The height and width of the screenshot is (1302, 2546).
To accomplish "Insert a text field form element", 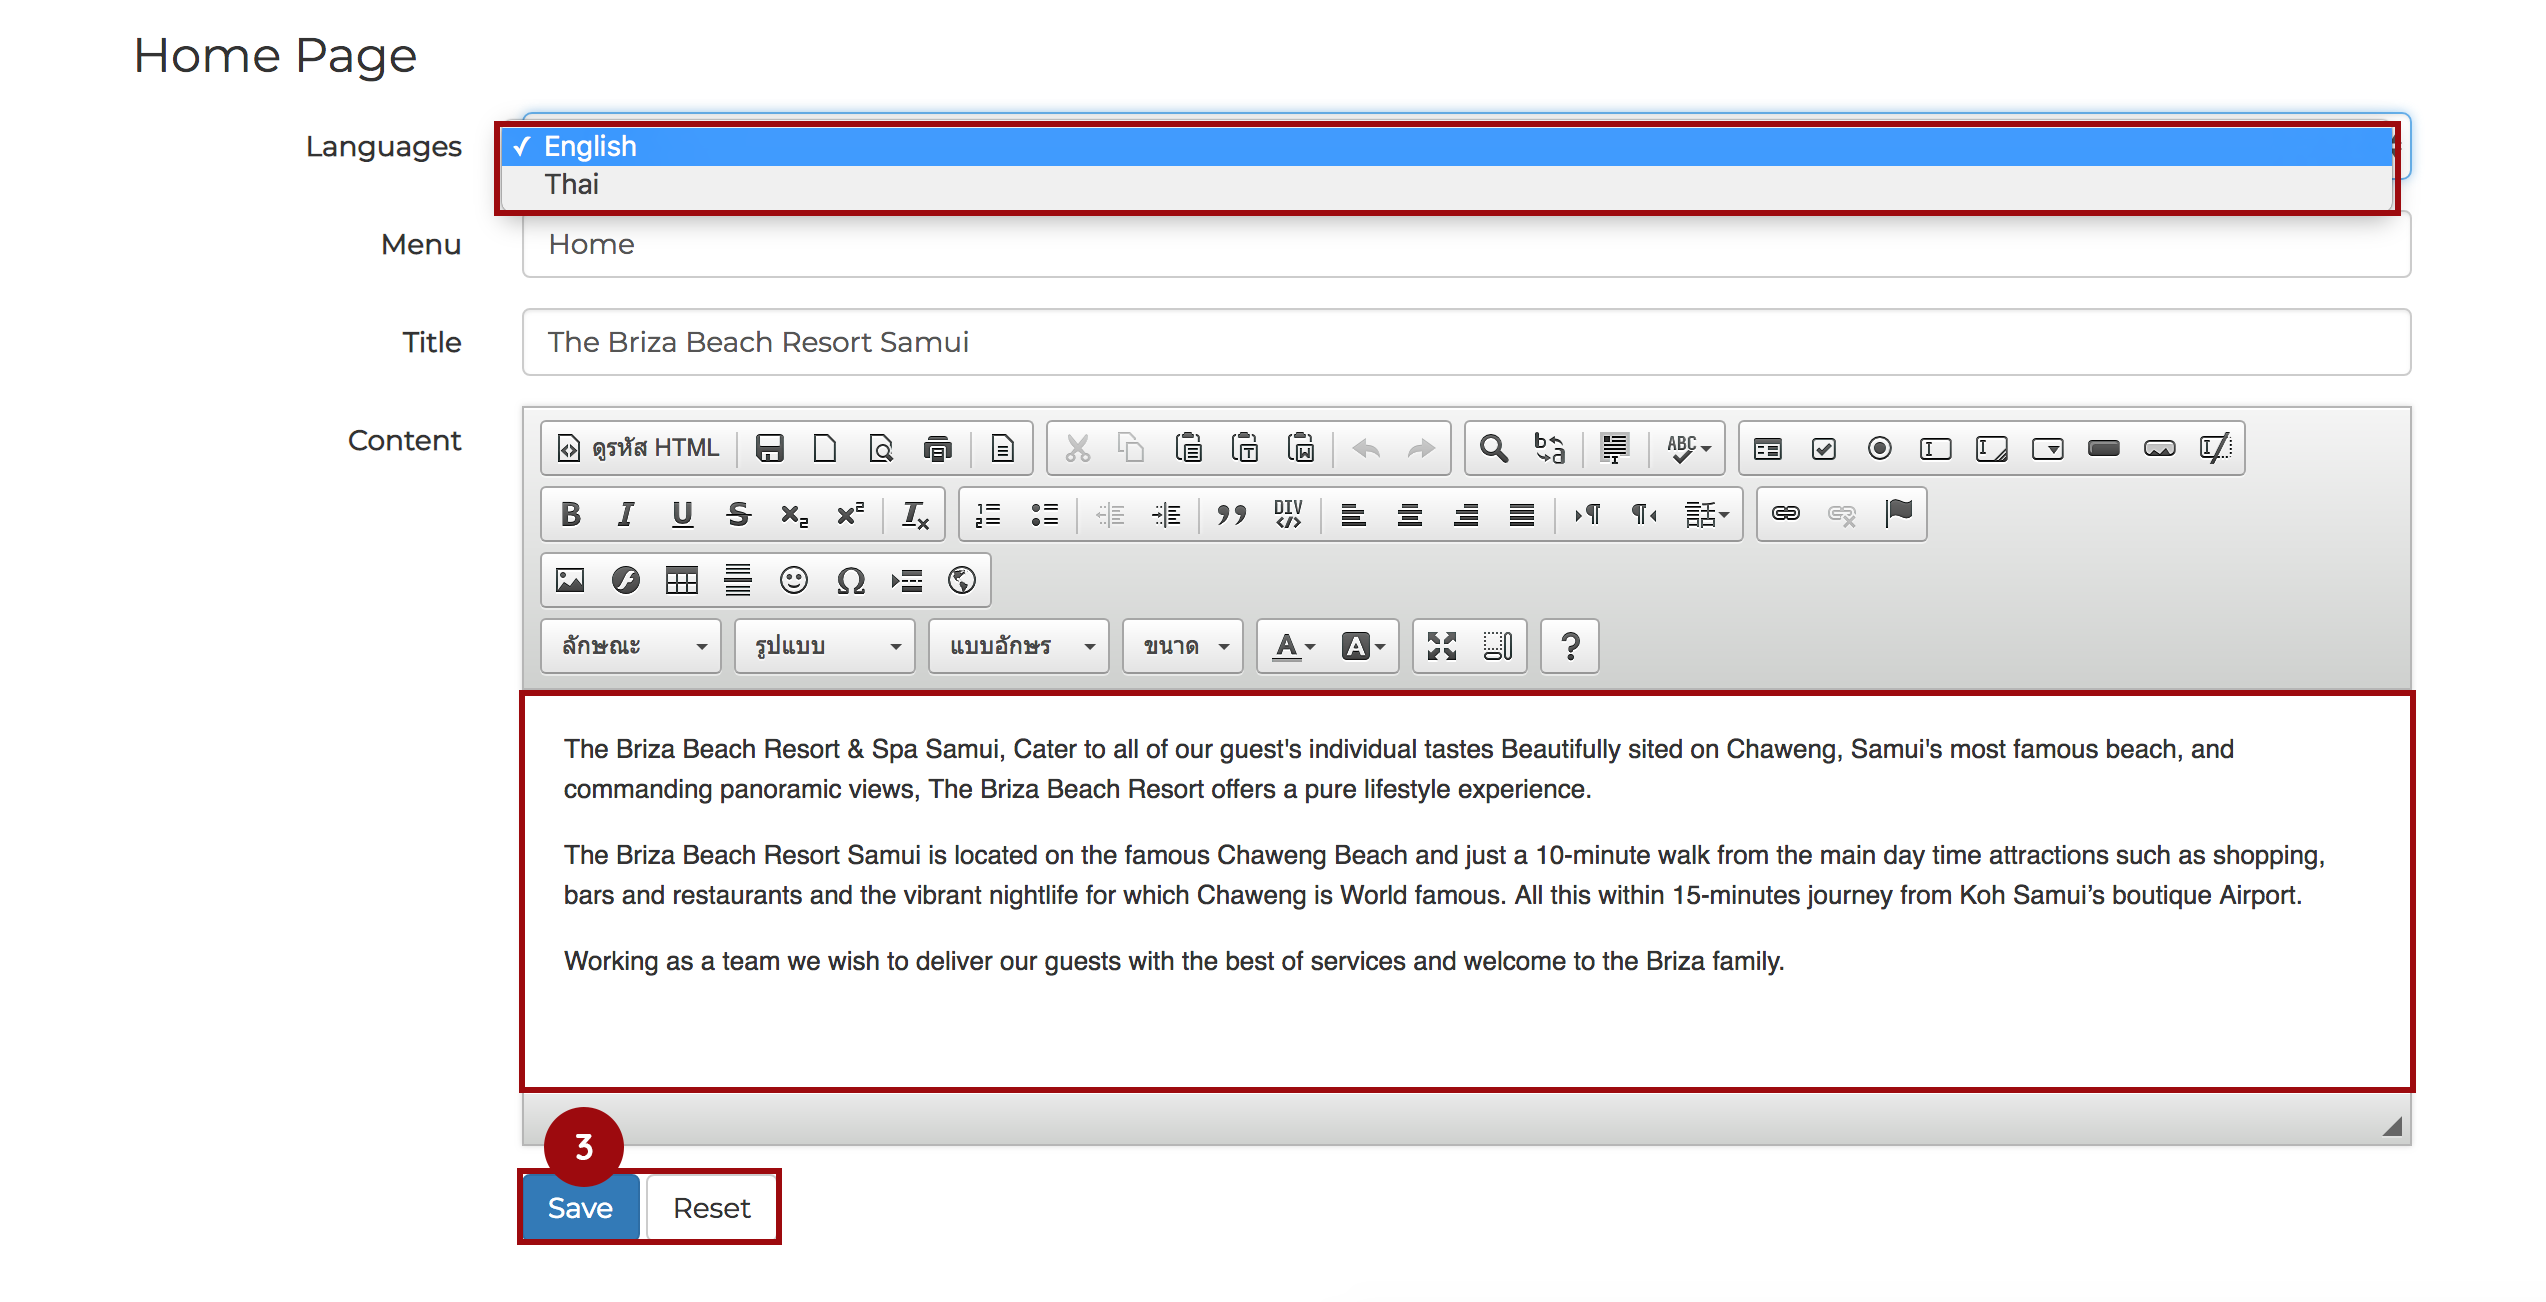I will tap(1936, 448).
